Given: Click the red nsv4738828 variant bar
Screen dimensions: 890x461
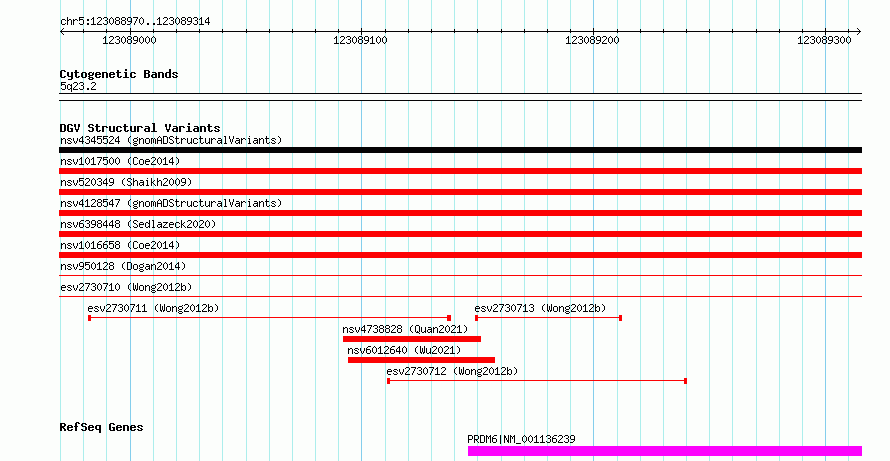Looking at the screenshot, I should point(412,339).
